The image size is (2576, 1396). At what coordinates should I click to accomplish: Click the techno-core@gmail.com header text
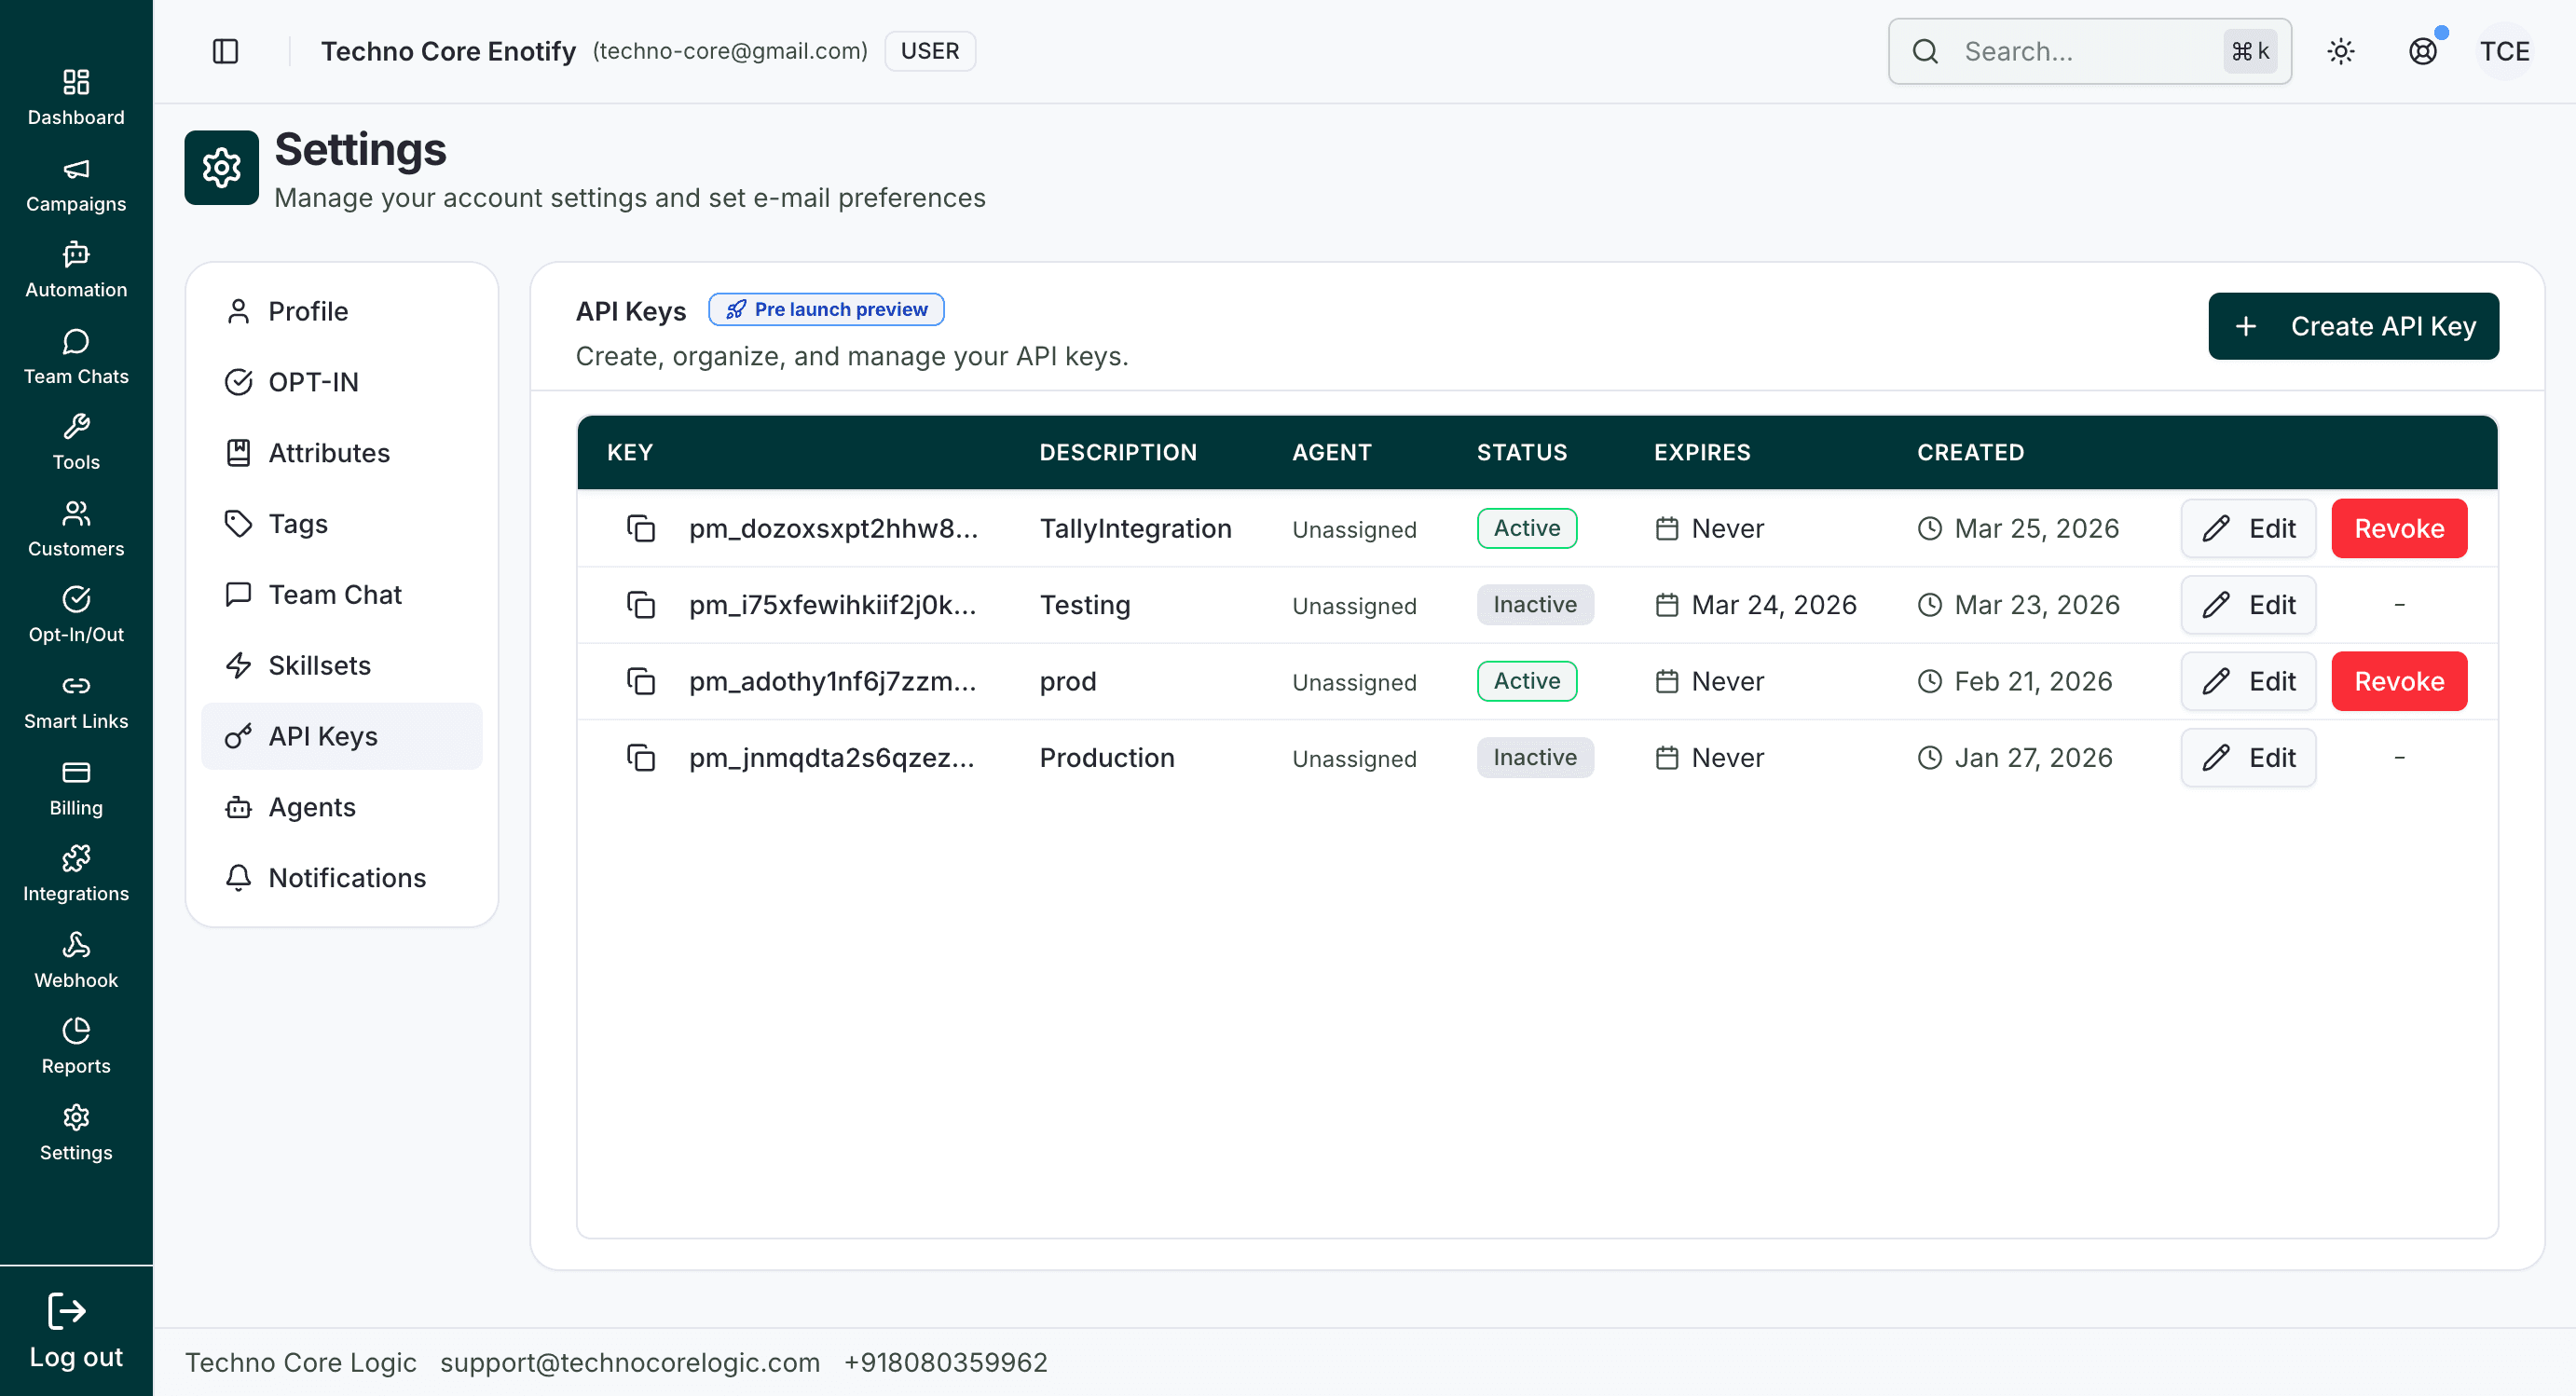pyautogui.click(x=730, y=51)
